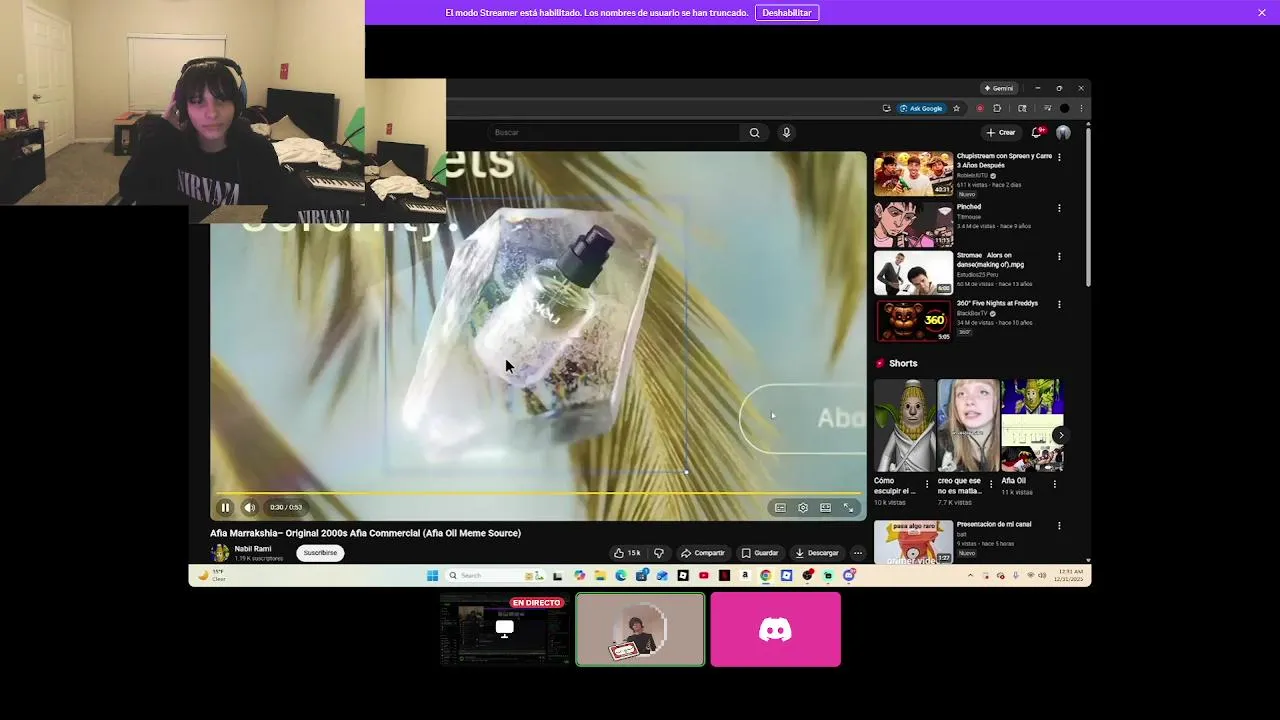Open options for Chupistream video
This screenshot has height=720, width=1280.
[x=1059, y=157]
